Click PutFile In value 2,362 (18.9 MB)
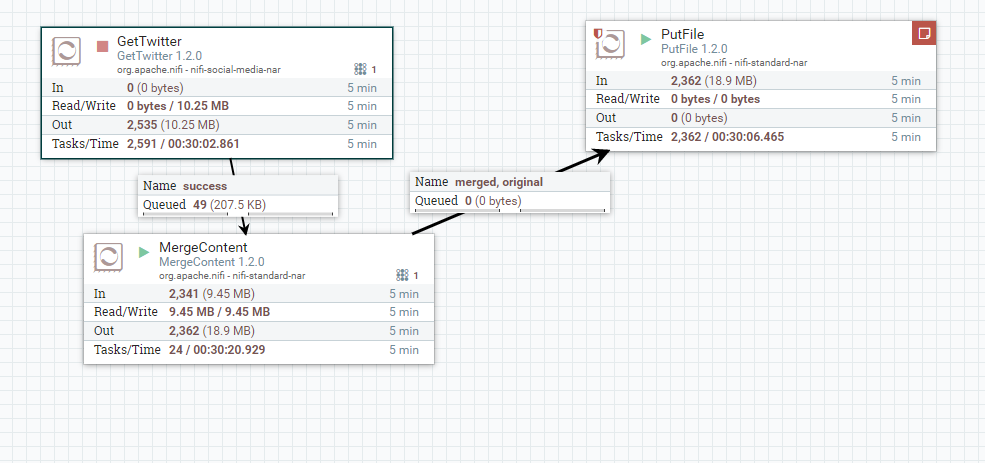This screenshot has width=985, height=463. 714,80
